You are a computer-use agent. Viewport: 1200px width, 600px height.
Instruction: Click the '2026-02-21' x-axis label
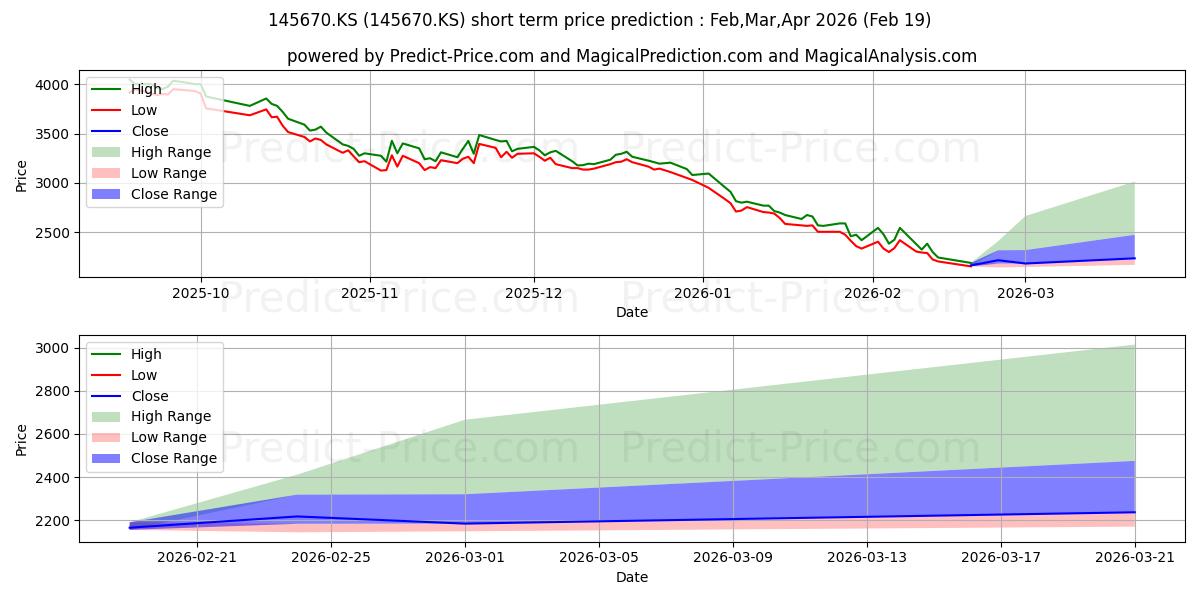pyautogui.click(x=198, y=559)
